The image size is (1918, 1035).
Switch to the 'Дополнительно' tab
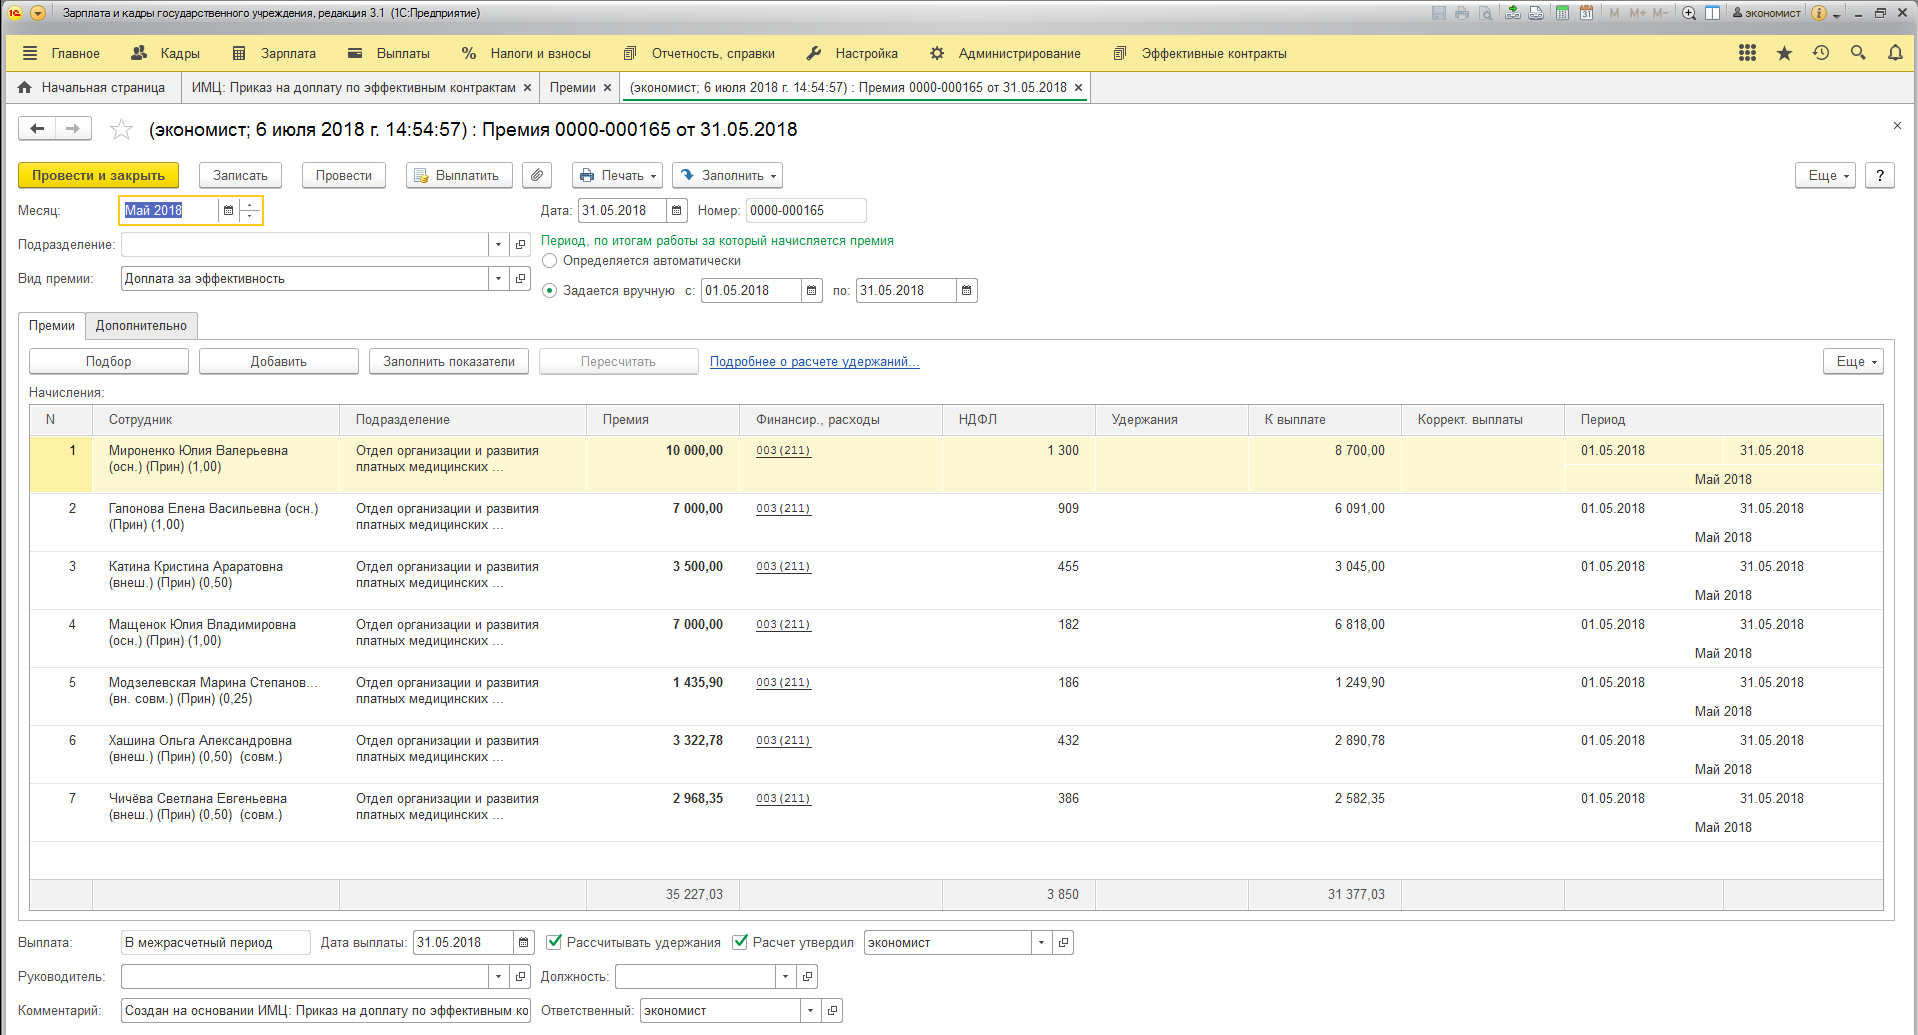tap(141, 325)
